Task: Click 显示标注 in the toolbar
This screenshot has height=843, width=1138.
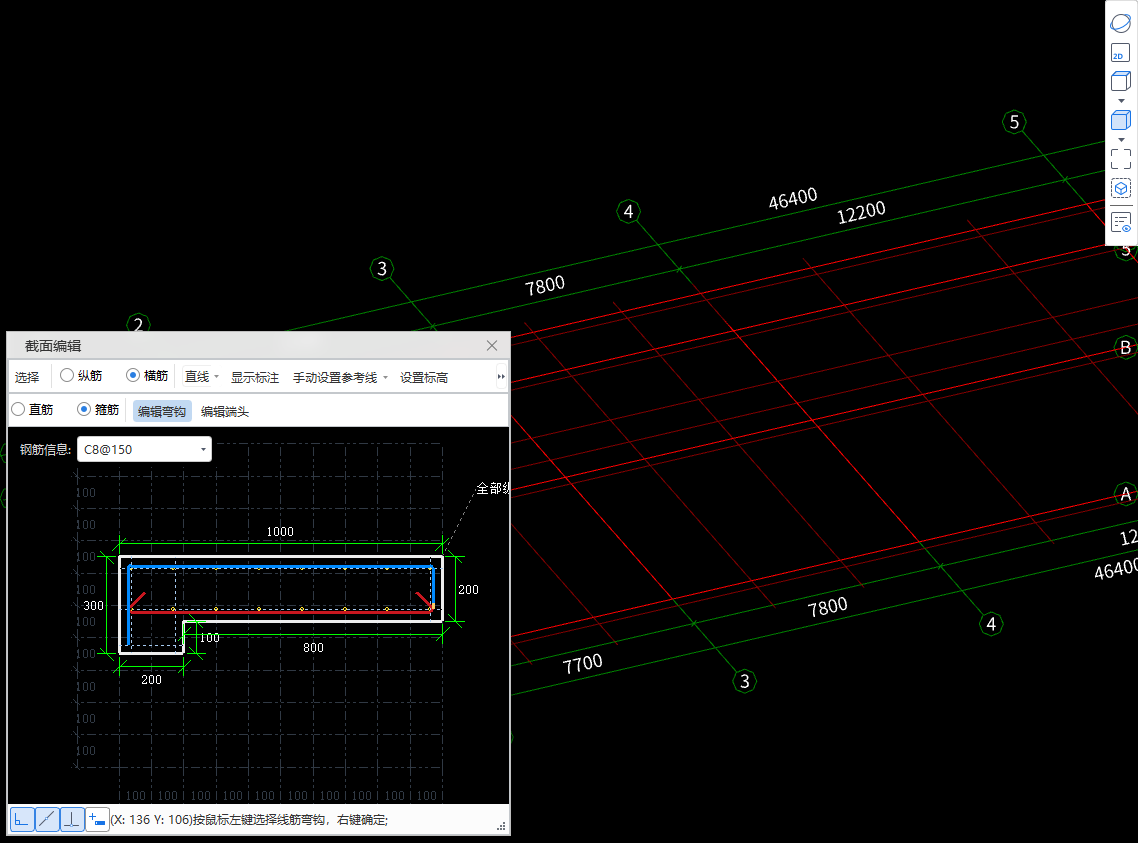Action: [255, 377]
